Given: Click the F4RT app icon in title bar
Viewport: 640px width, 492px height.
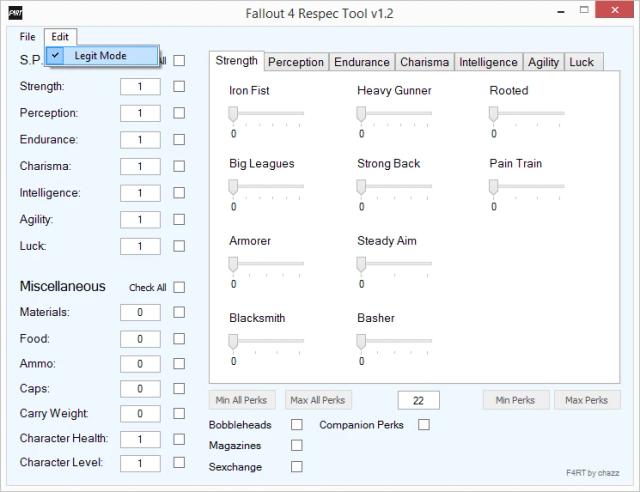Looking at the screenshot, I should click(16, 13).
